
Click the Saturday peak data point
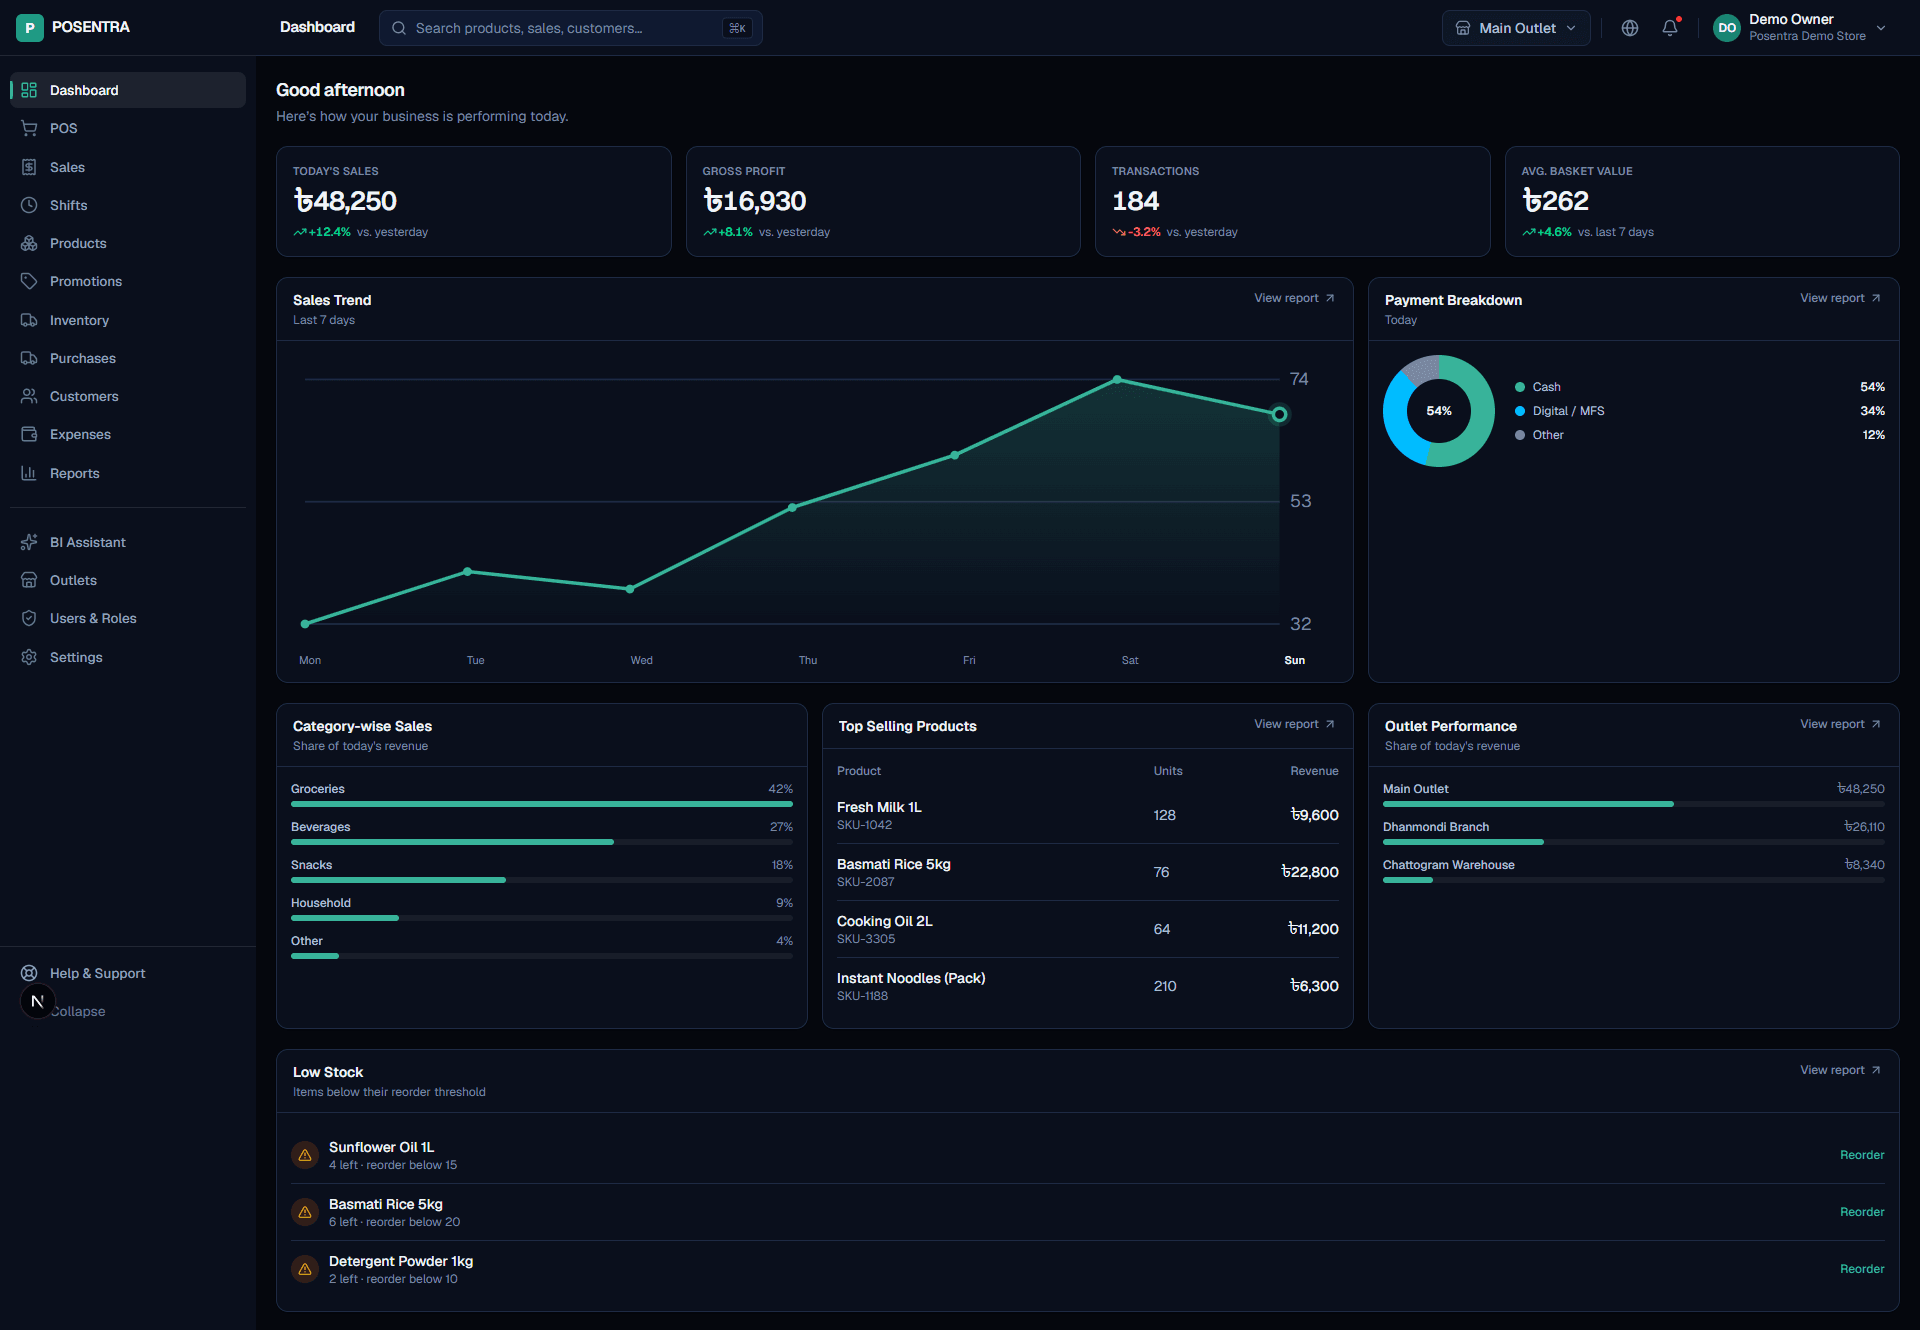(x=1117, y=380)
